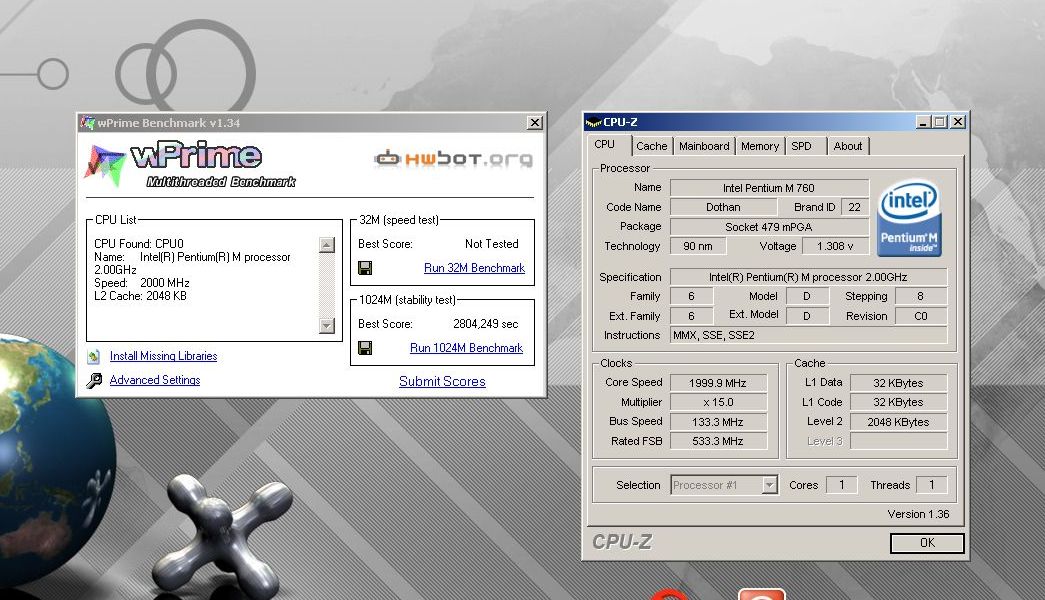Click the wPrime title bar icon
This screenshot has height=600, width=1045.
87,123
